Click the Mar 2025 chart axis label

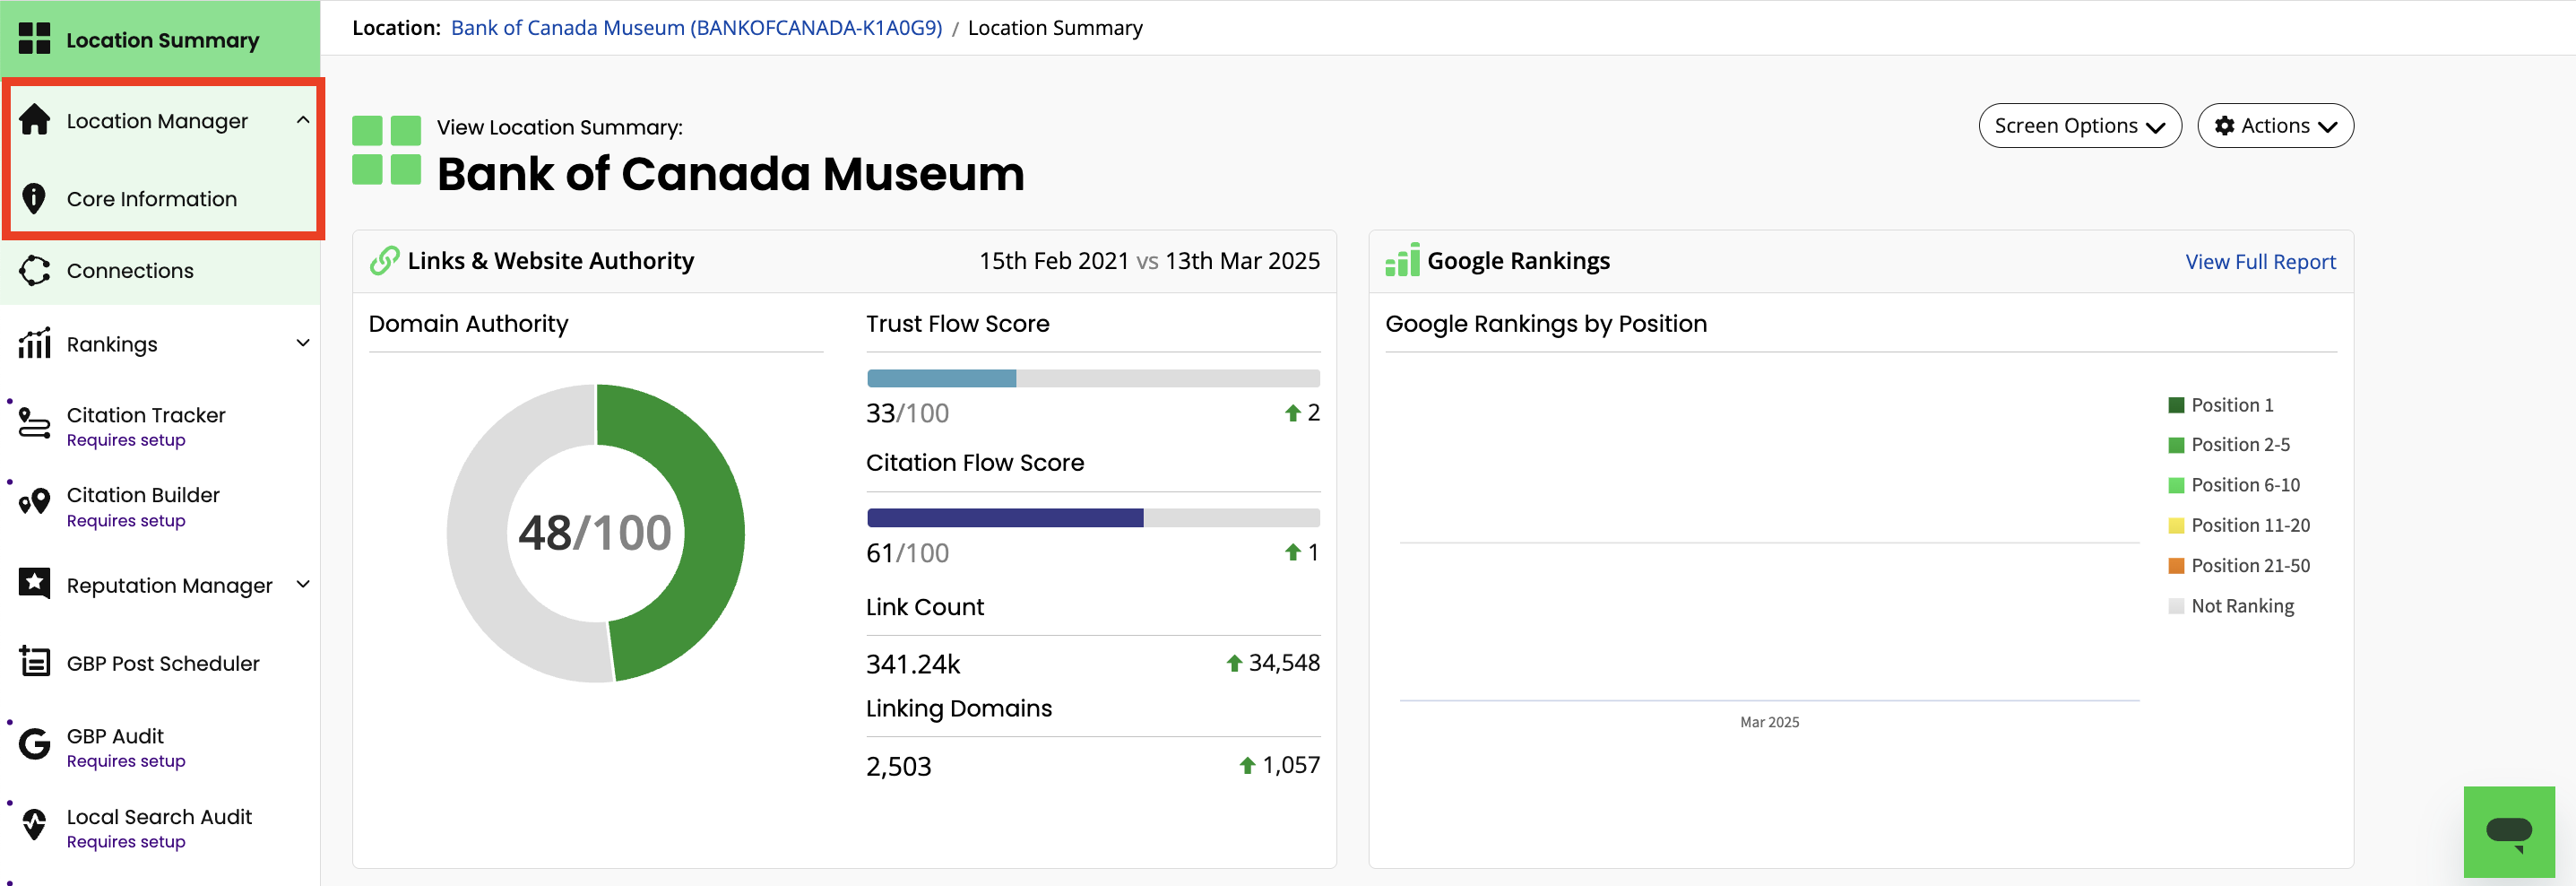coord(1769,722)
